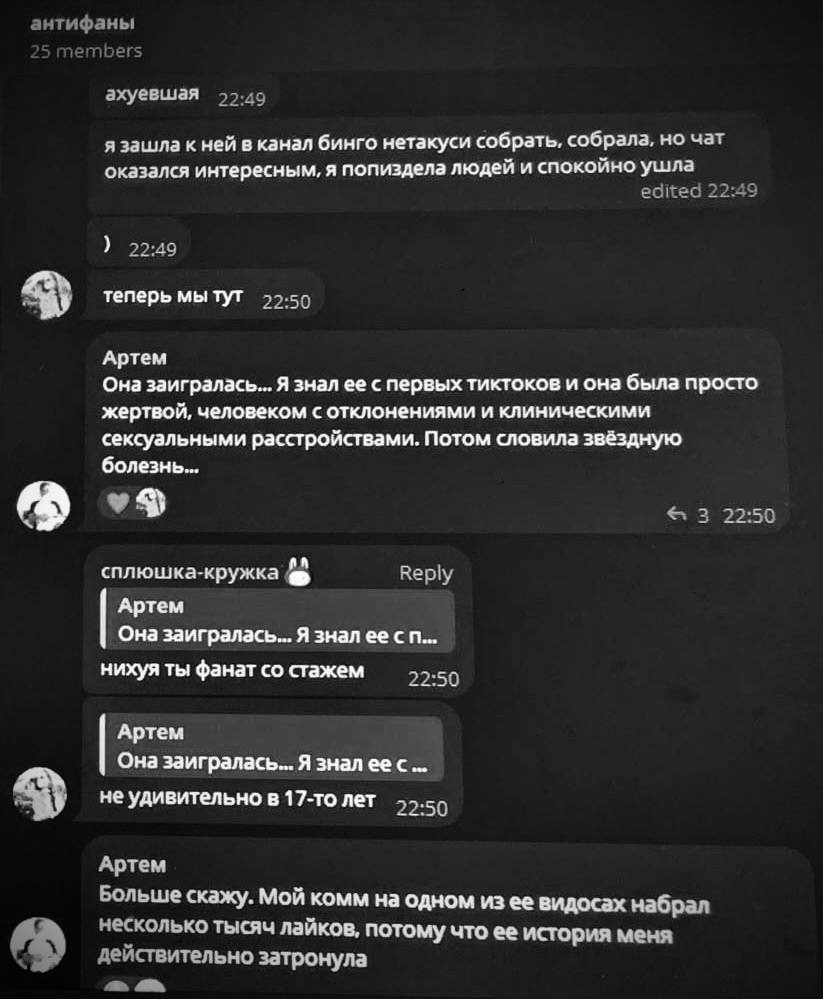The width and height of the screenshot is (823, 999).
Task: Click Артем name in bottom message
Action: (x=132, y=865)
